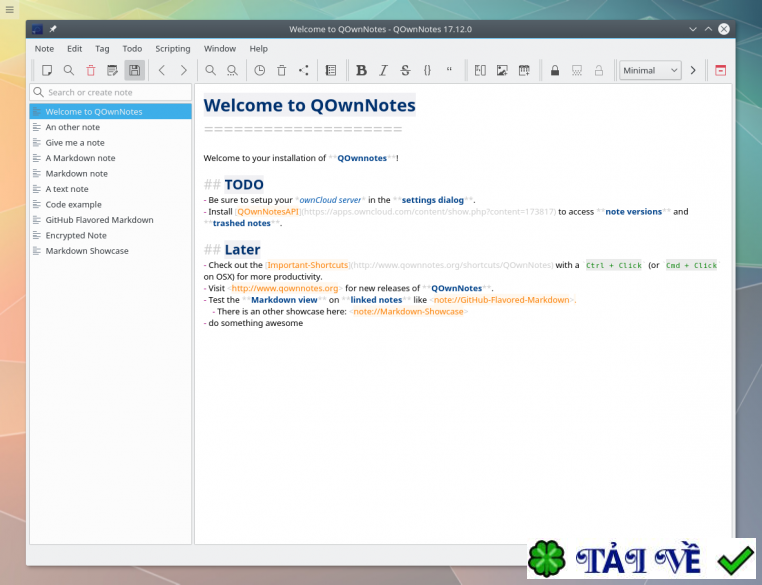Insert a code block with braces icon
This screenshot has height=585, width=762.
[x=427, y=71]
